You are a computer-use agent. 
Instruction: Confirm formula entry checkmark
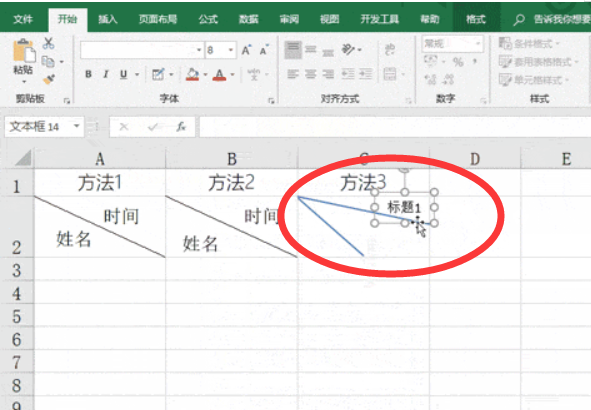(x=153, y=127)
